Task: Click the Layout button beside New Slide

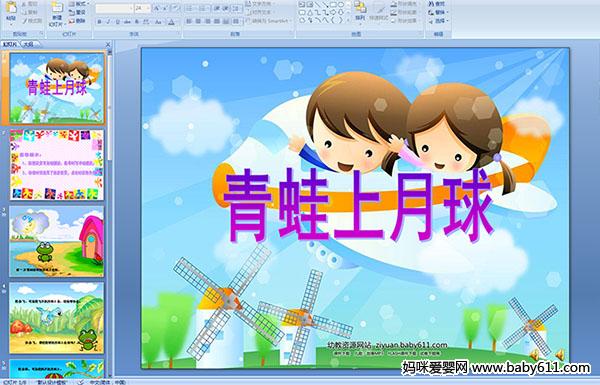Action: pos(78,4)
